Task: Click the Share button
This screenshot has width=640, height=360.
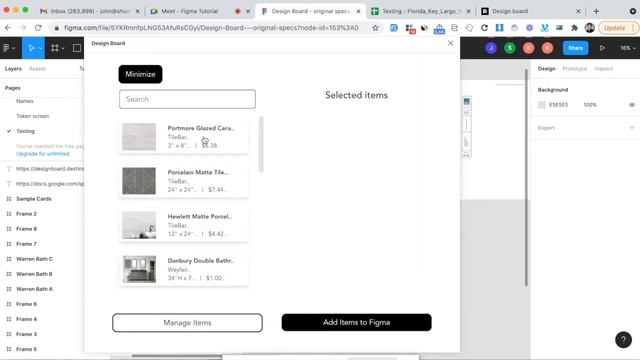Action: [575, 48]
